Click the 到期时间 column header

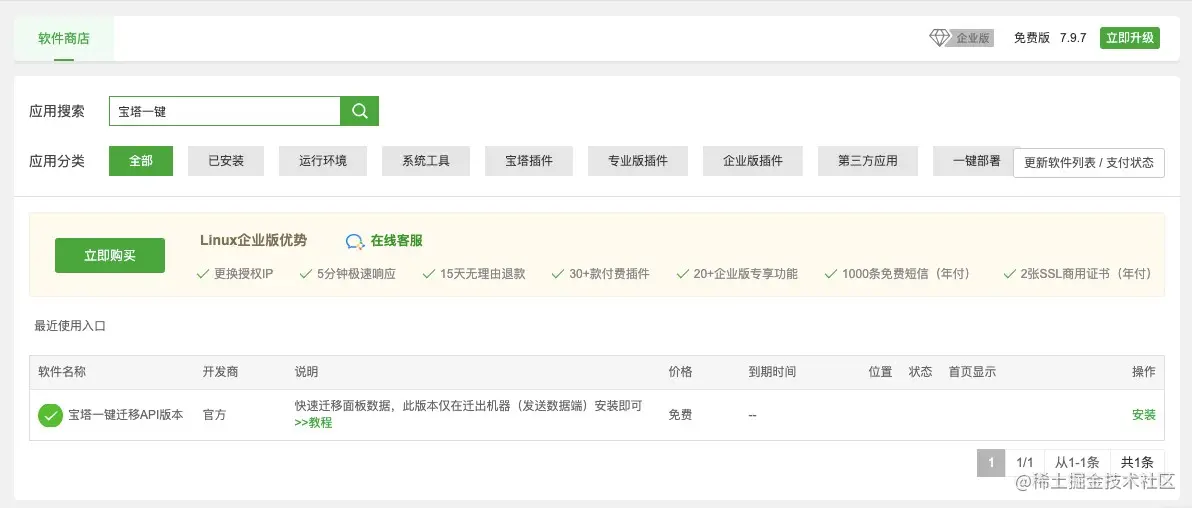(772, 372)
